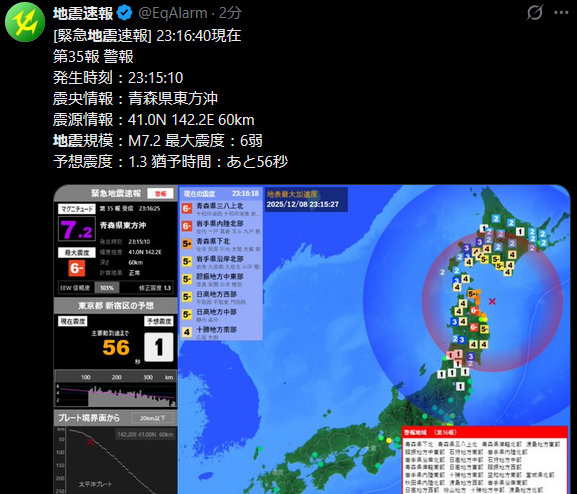Click the orange 56 seconds countdown
The width and height of the screenshot is (577, 494).
[116, 347]
